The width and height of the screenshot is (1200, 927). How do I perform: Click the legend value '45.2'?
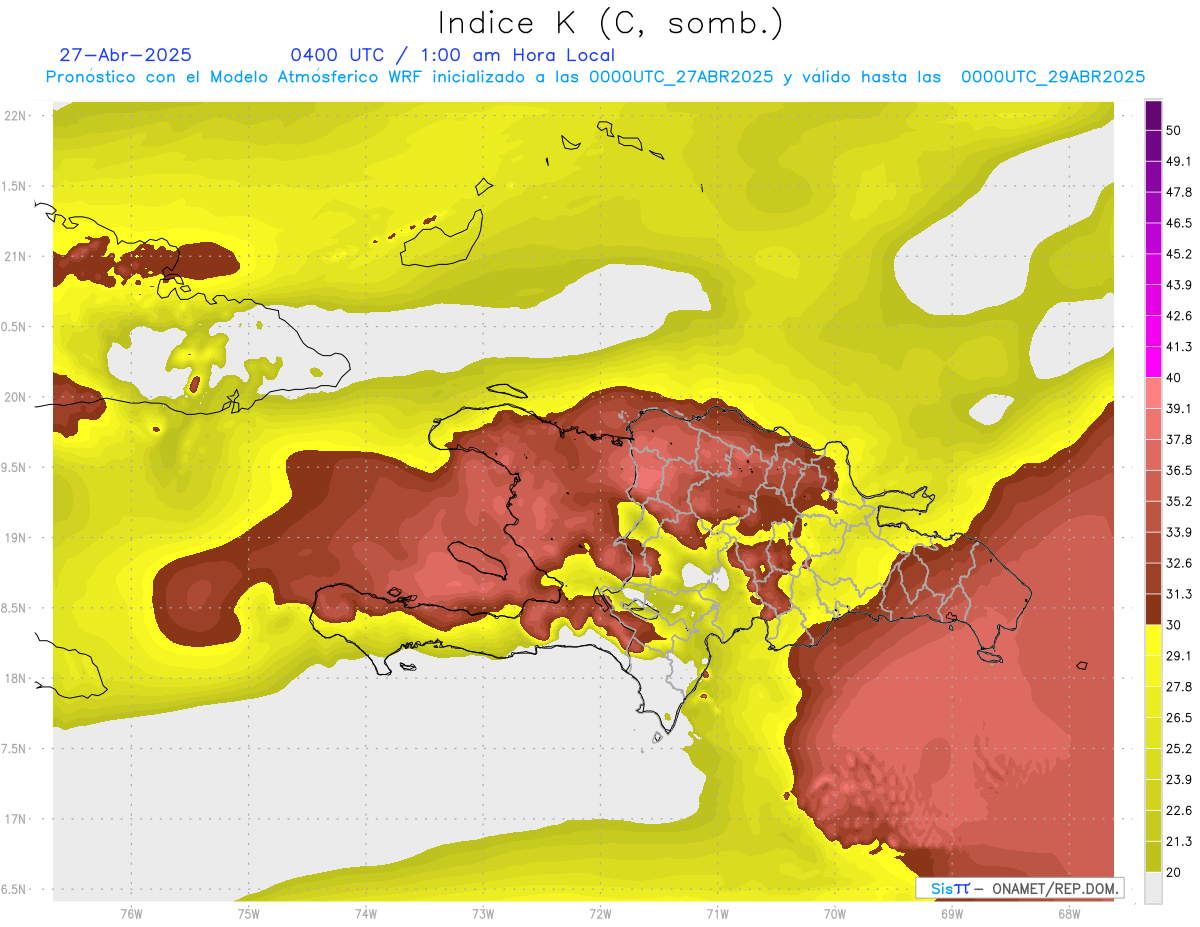(1179, 254)
